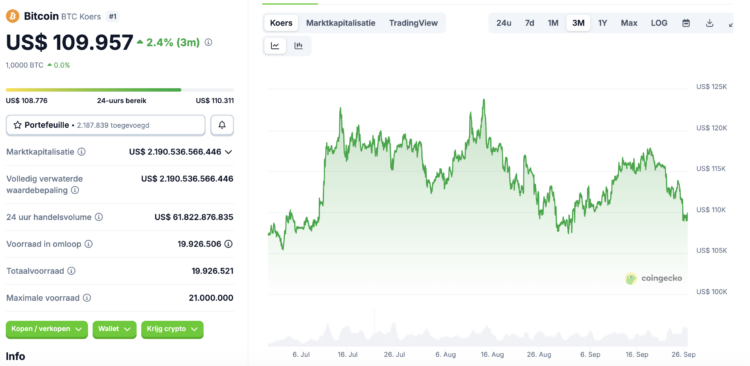Click the price alert bell icon
Viewport: 750px width, 366px height.
[222, 125]
